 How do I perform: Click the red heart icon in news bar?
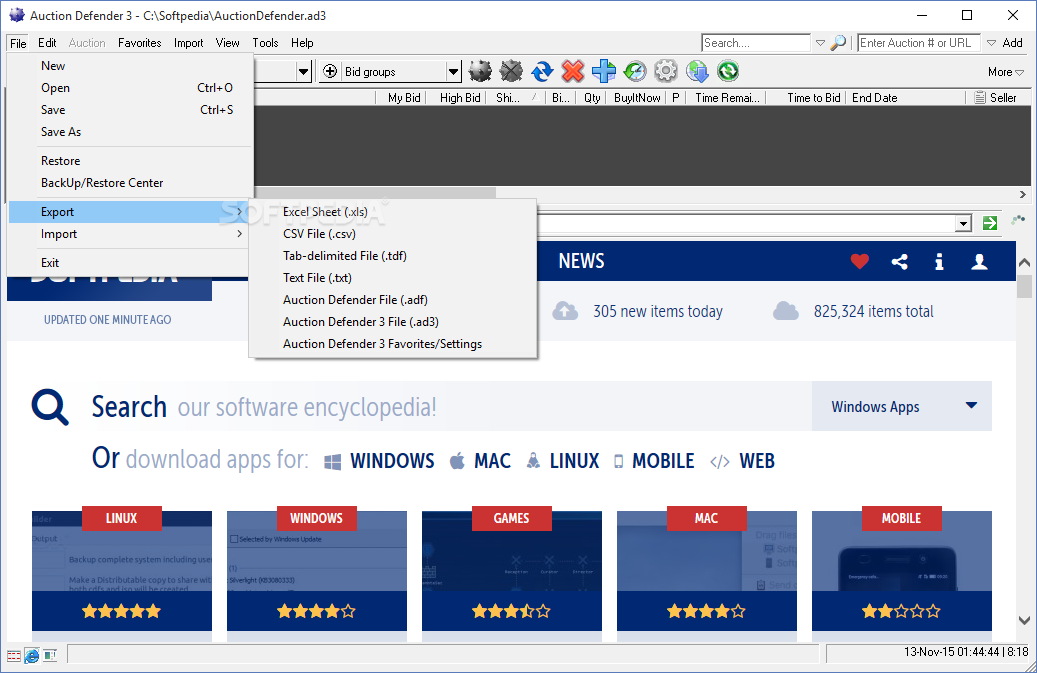tap(859, 262)
